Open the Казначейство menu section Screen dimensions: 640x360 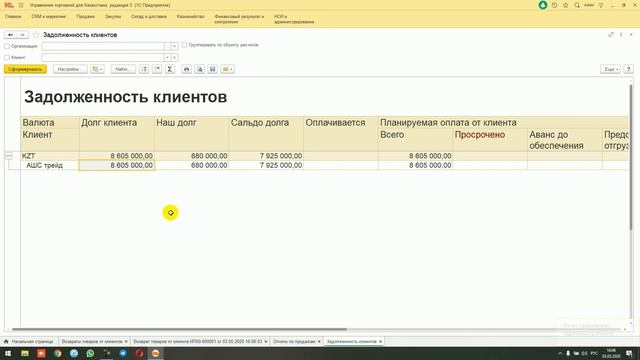click(x=191, y=17)
